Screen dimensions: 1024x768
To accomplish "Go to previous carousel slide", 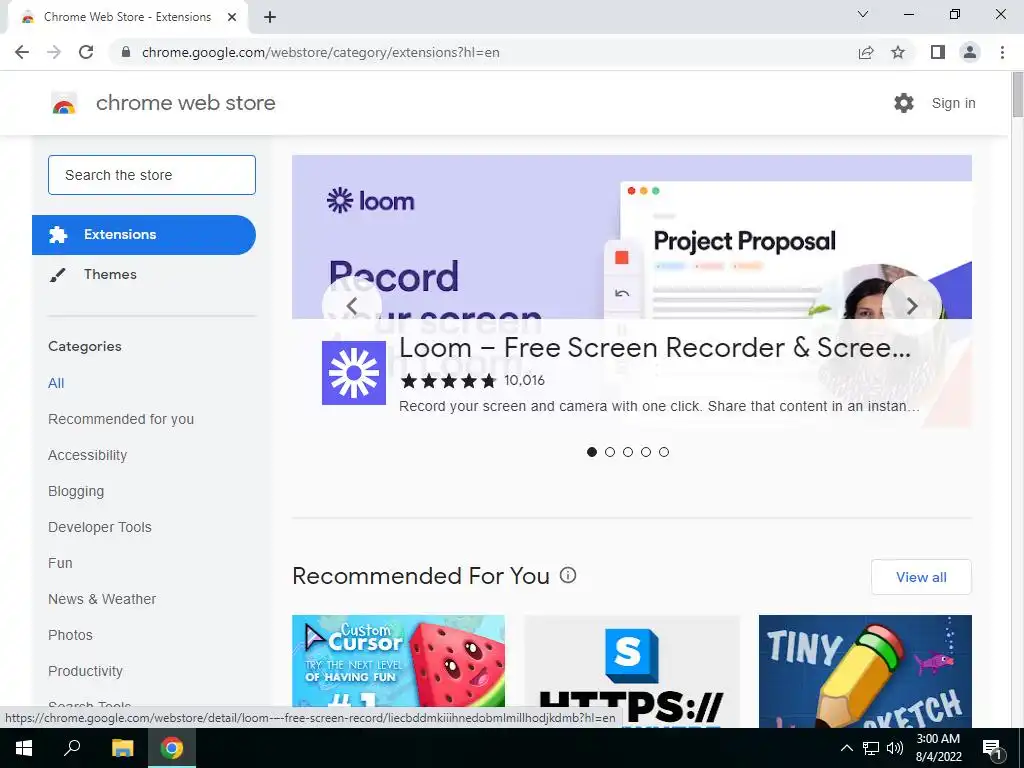I will coord(352,306).
